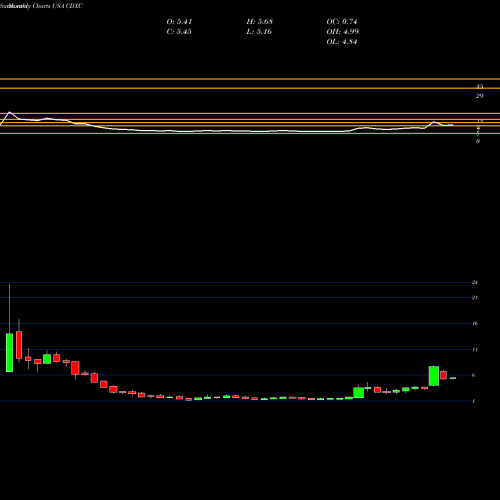
Task: Select the 1 price axis label
Action: (473, 401)
